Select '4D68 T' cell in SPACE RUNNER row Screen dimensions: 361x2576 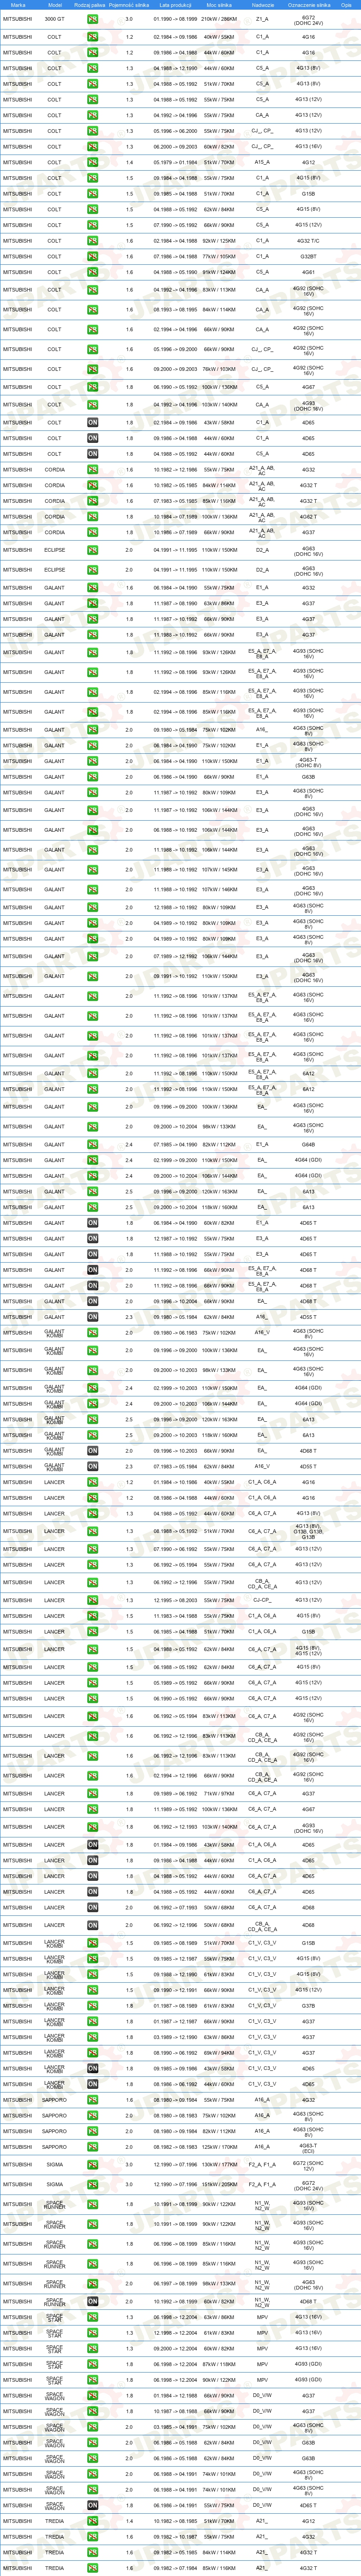(308, 2301)
